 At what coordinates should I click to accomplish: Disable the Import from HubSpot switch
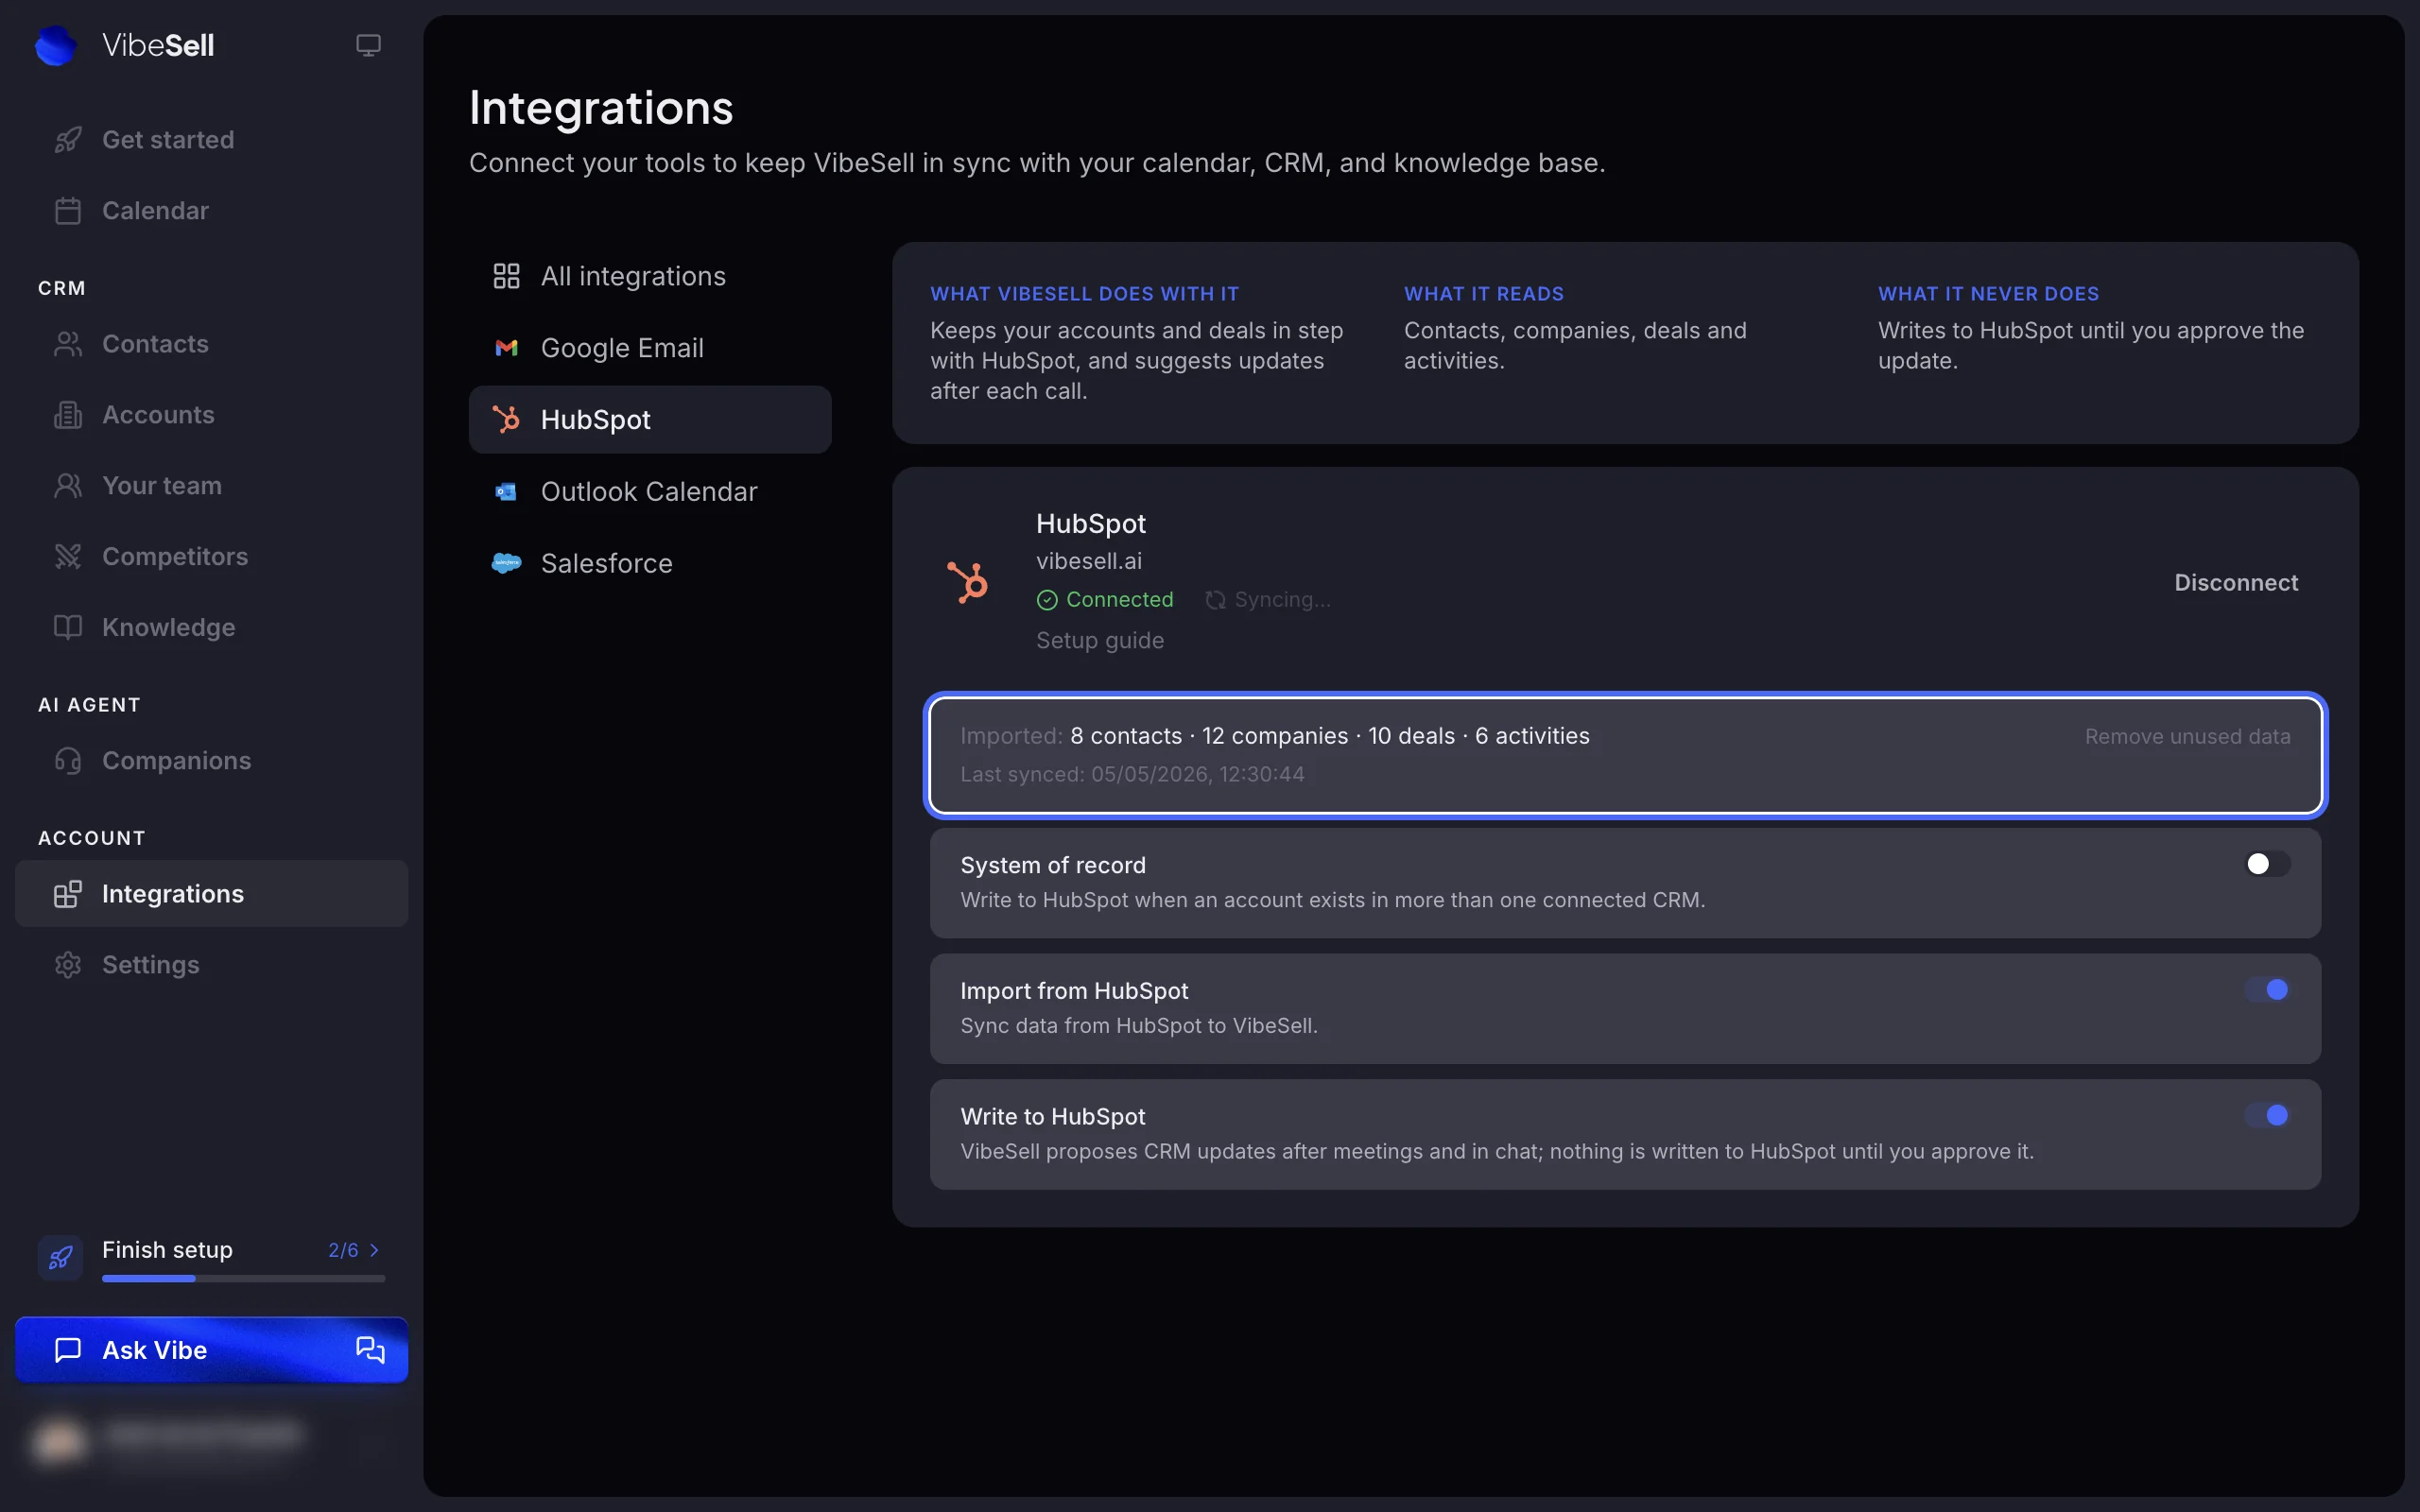2267,990
